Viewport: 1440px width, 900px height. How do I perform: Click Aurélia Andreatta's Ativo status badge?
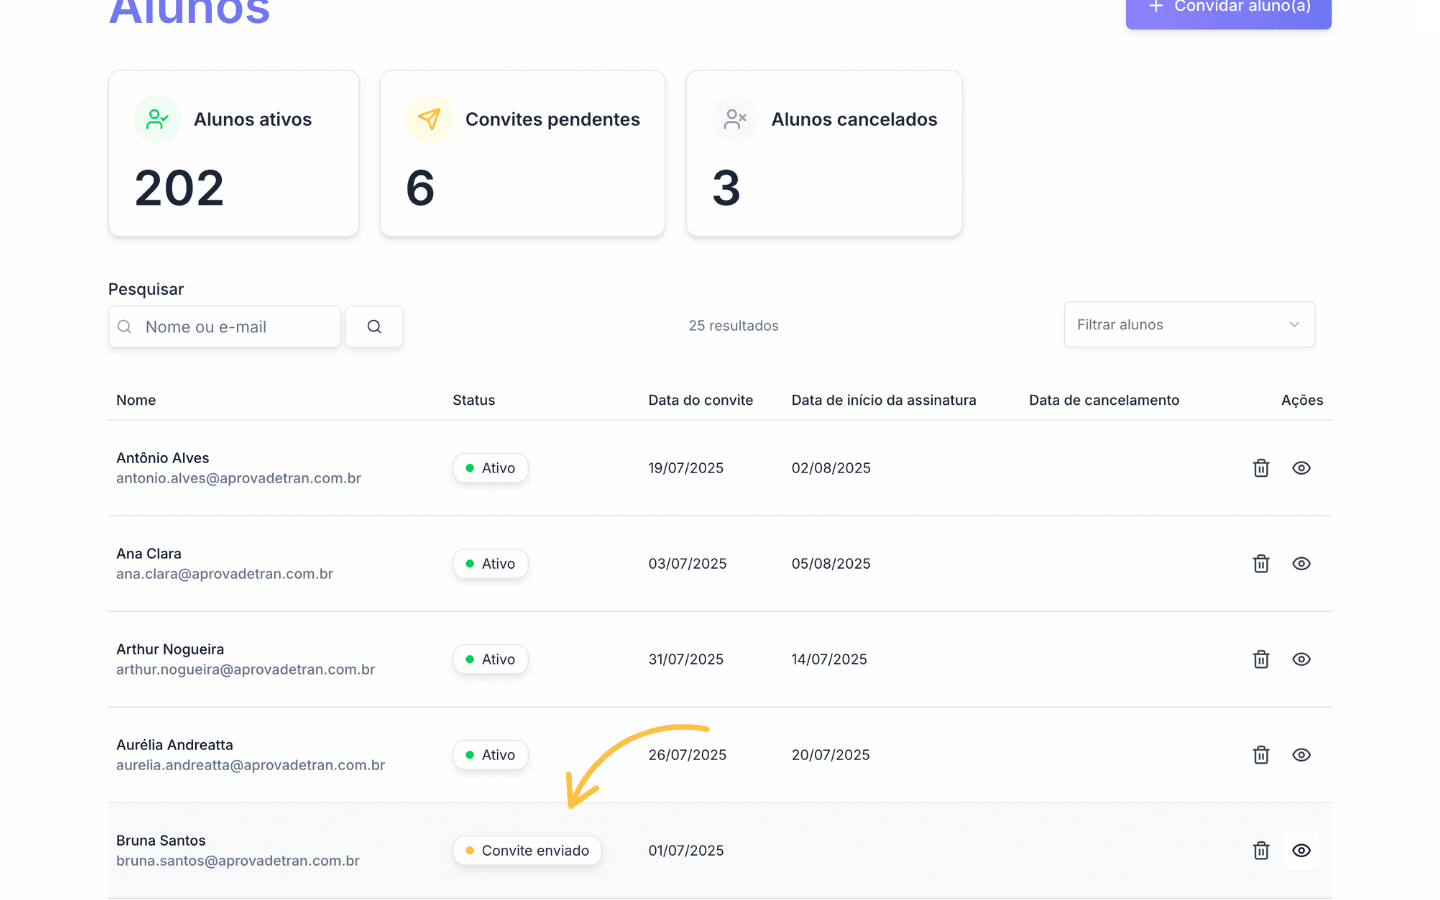pyautogui.click(x=491, y=755)
